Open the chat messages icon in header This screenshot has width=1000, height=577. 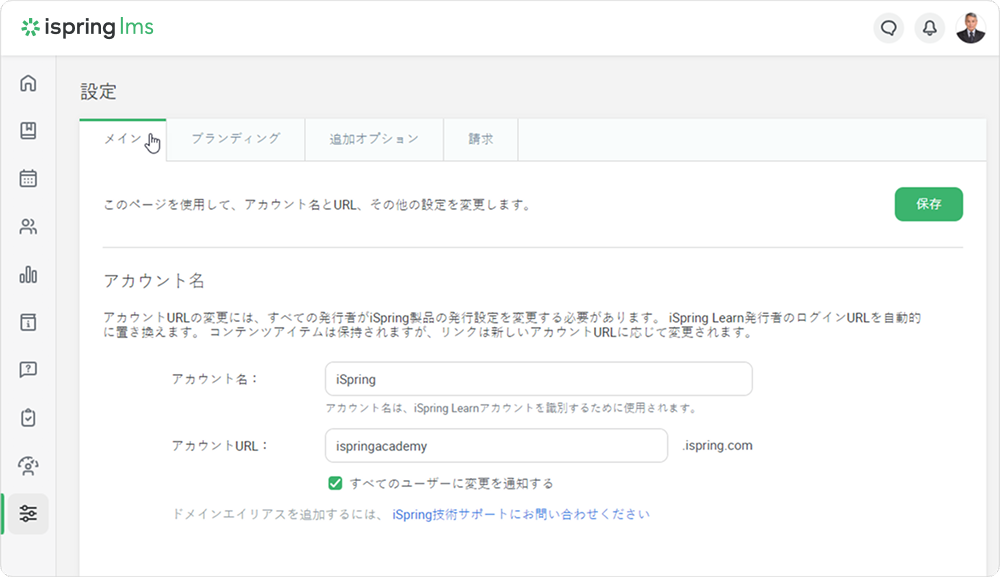(x=888, y=28)
